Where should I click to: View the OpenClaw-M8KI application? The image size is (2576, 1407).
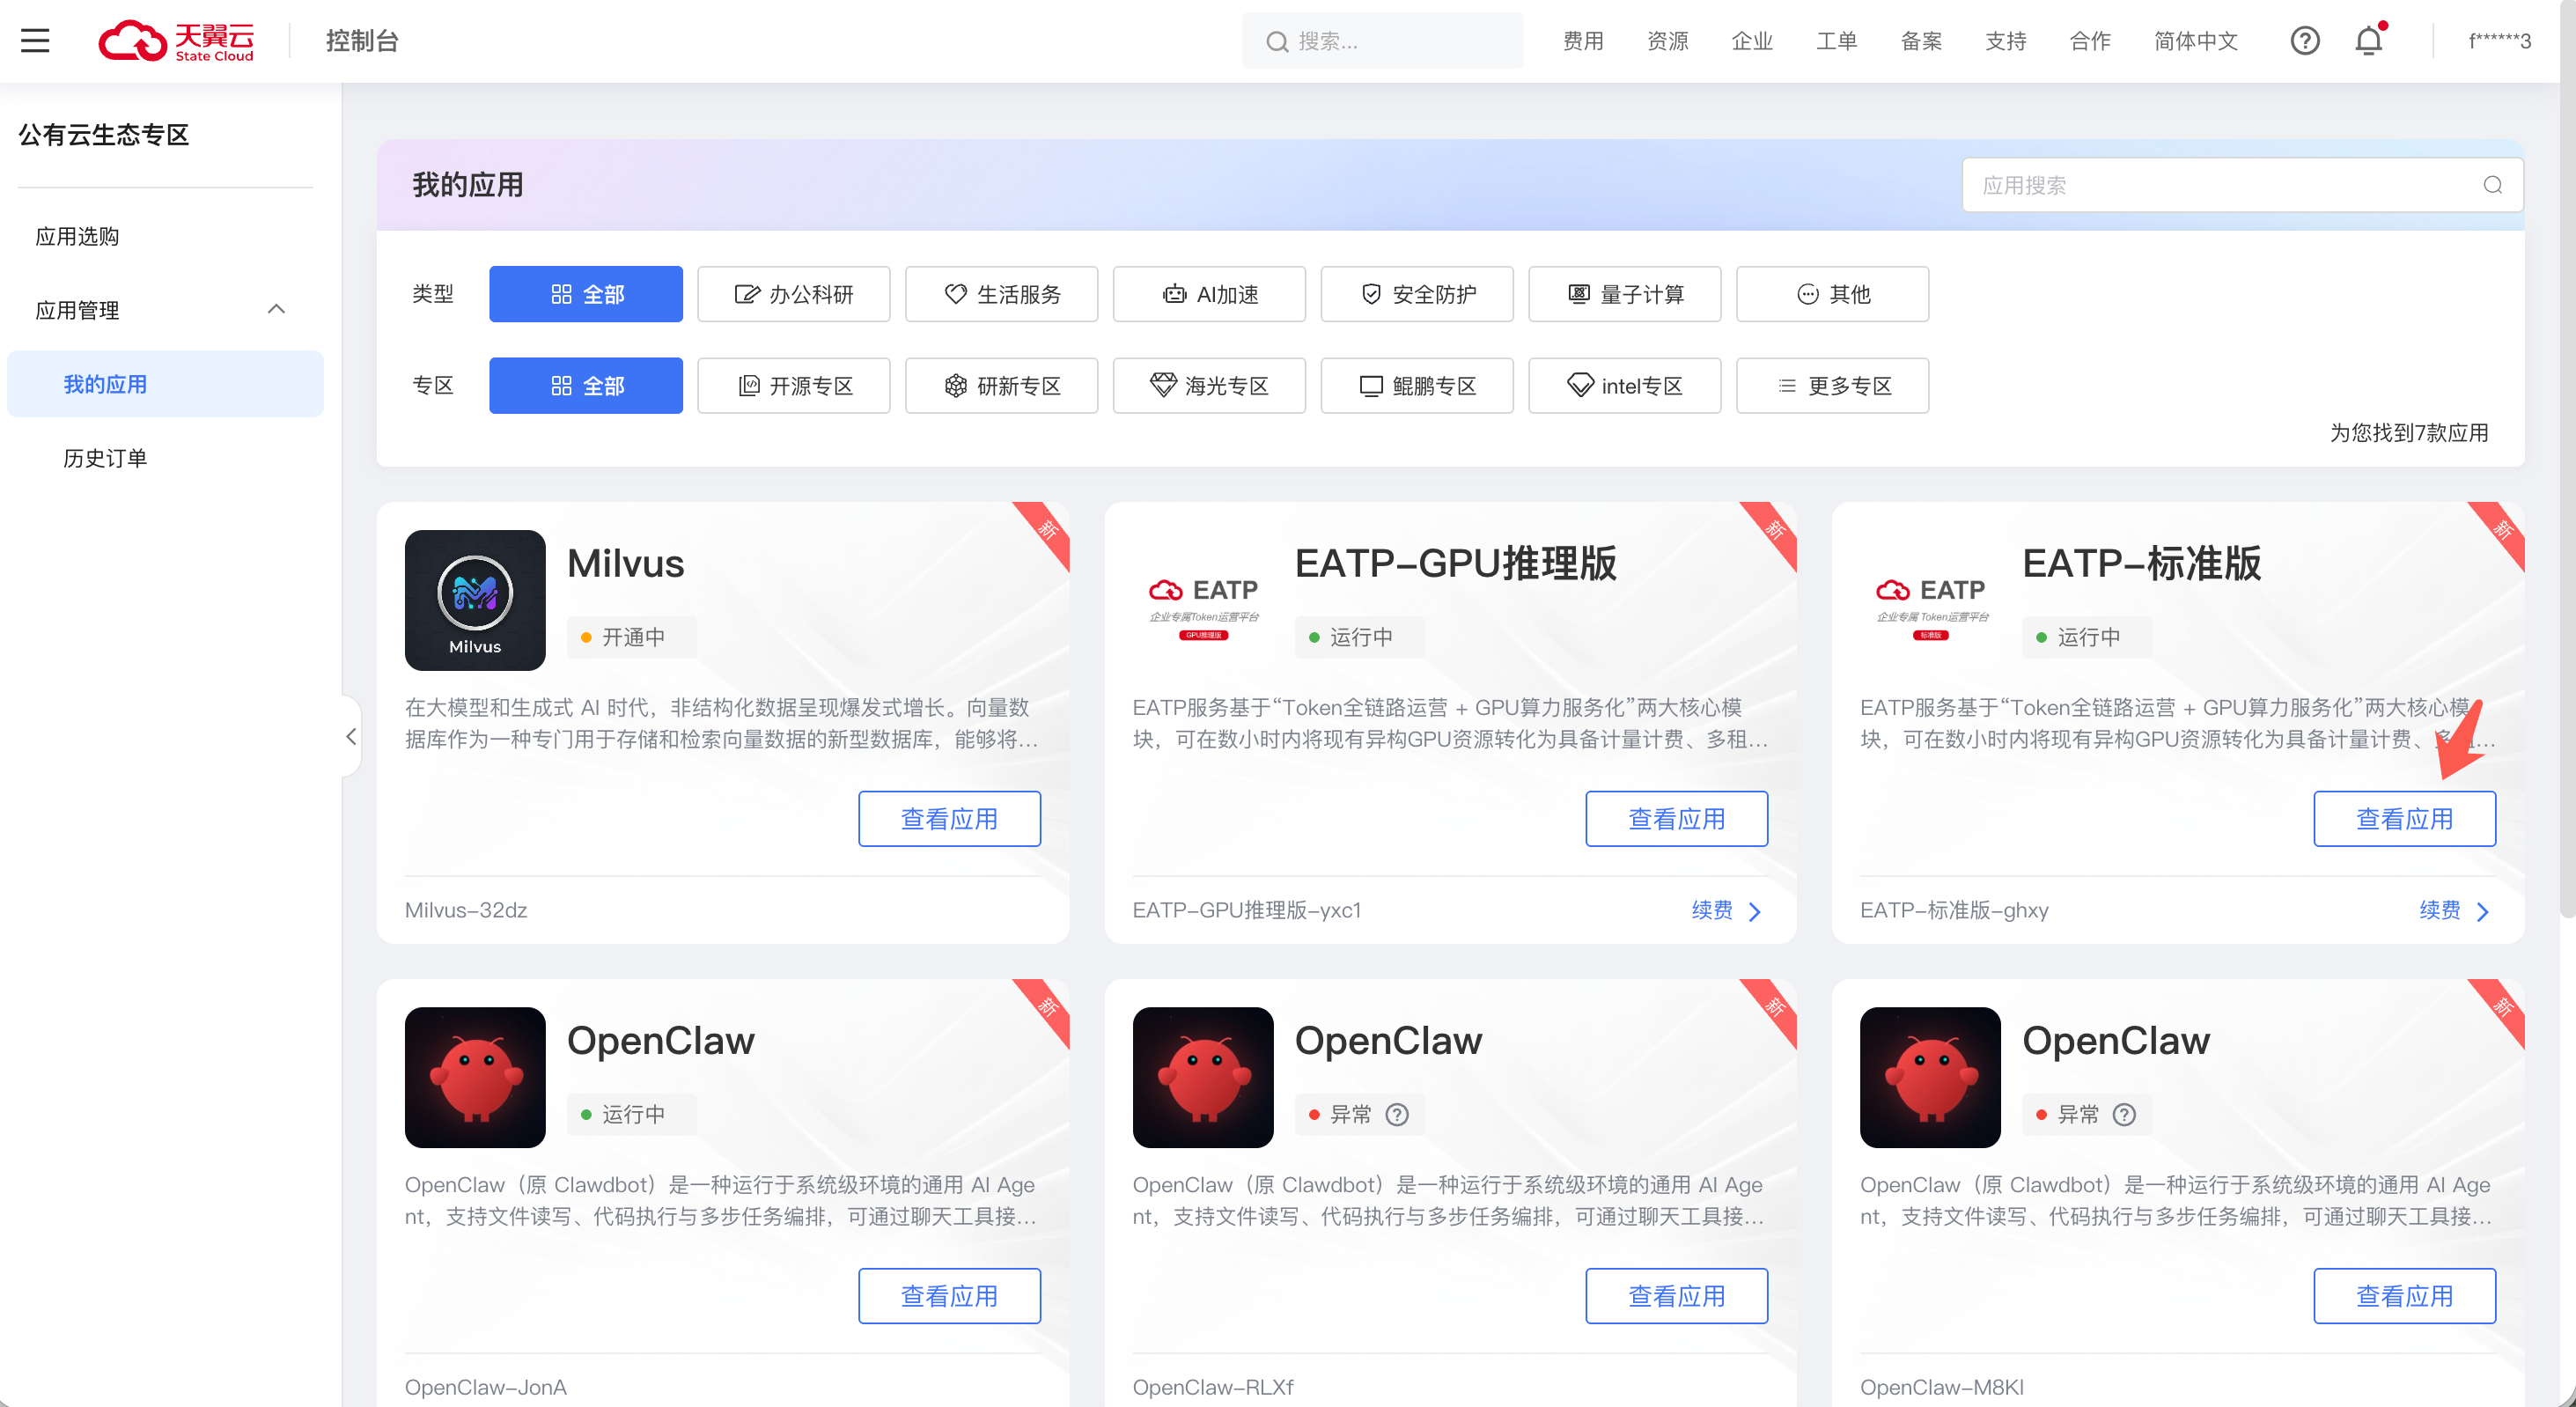[x=2404, y=1296]
